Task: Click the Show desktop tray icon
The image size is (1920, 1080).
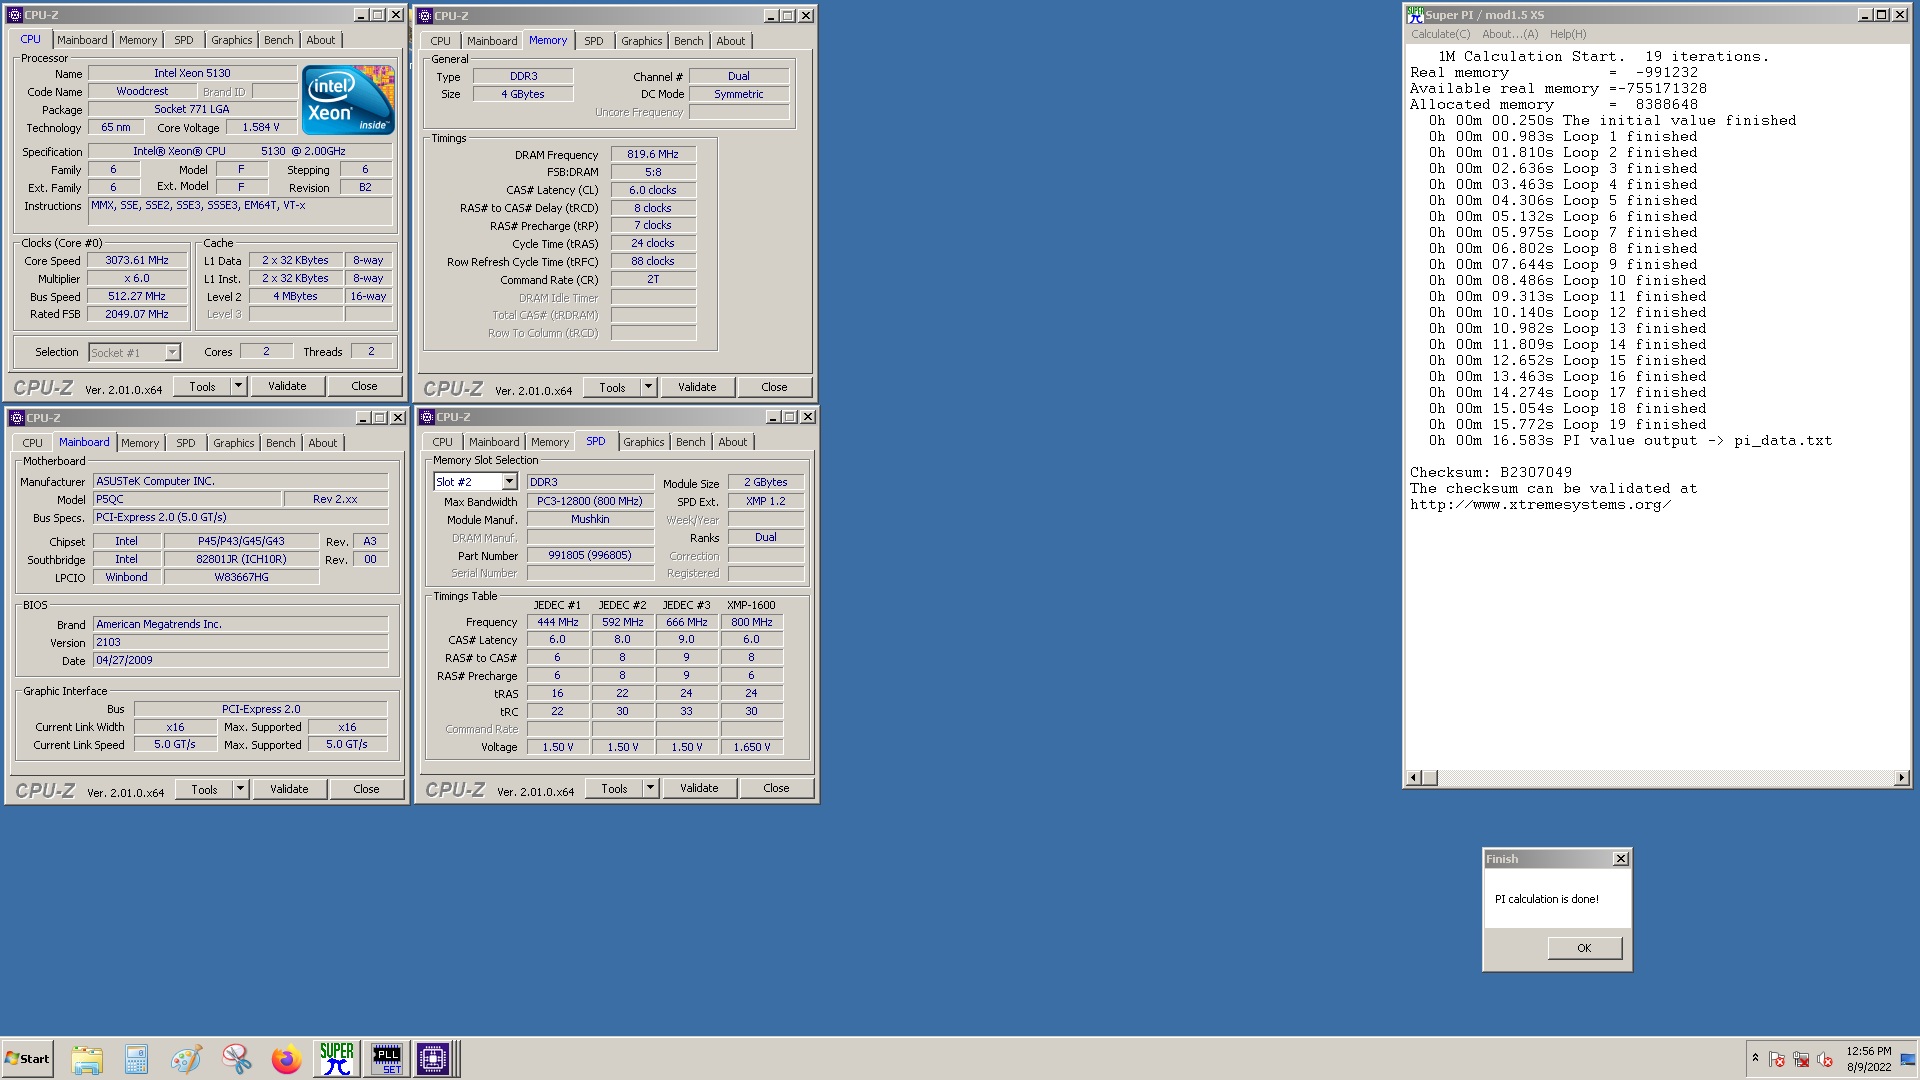Action: pyautogui.click(x=1908, y=1059)
